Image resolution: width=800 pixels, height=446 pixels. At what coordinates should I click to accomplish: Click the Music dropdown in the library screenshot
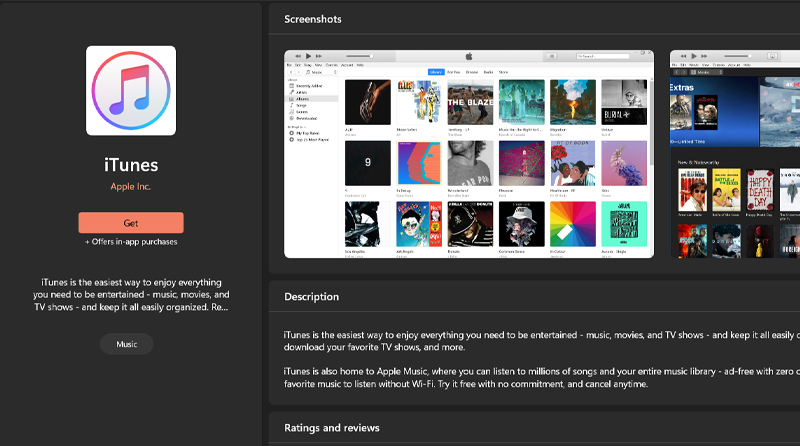click(x=325, y=72)
